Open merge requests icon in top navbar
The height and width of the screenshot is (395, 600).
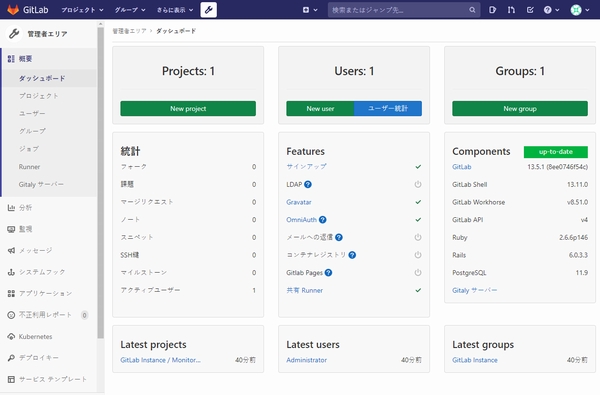511,10
